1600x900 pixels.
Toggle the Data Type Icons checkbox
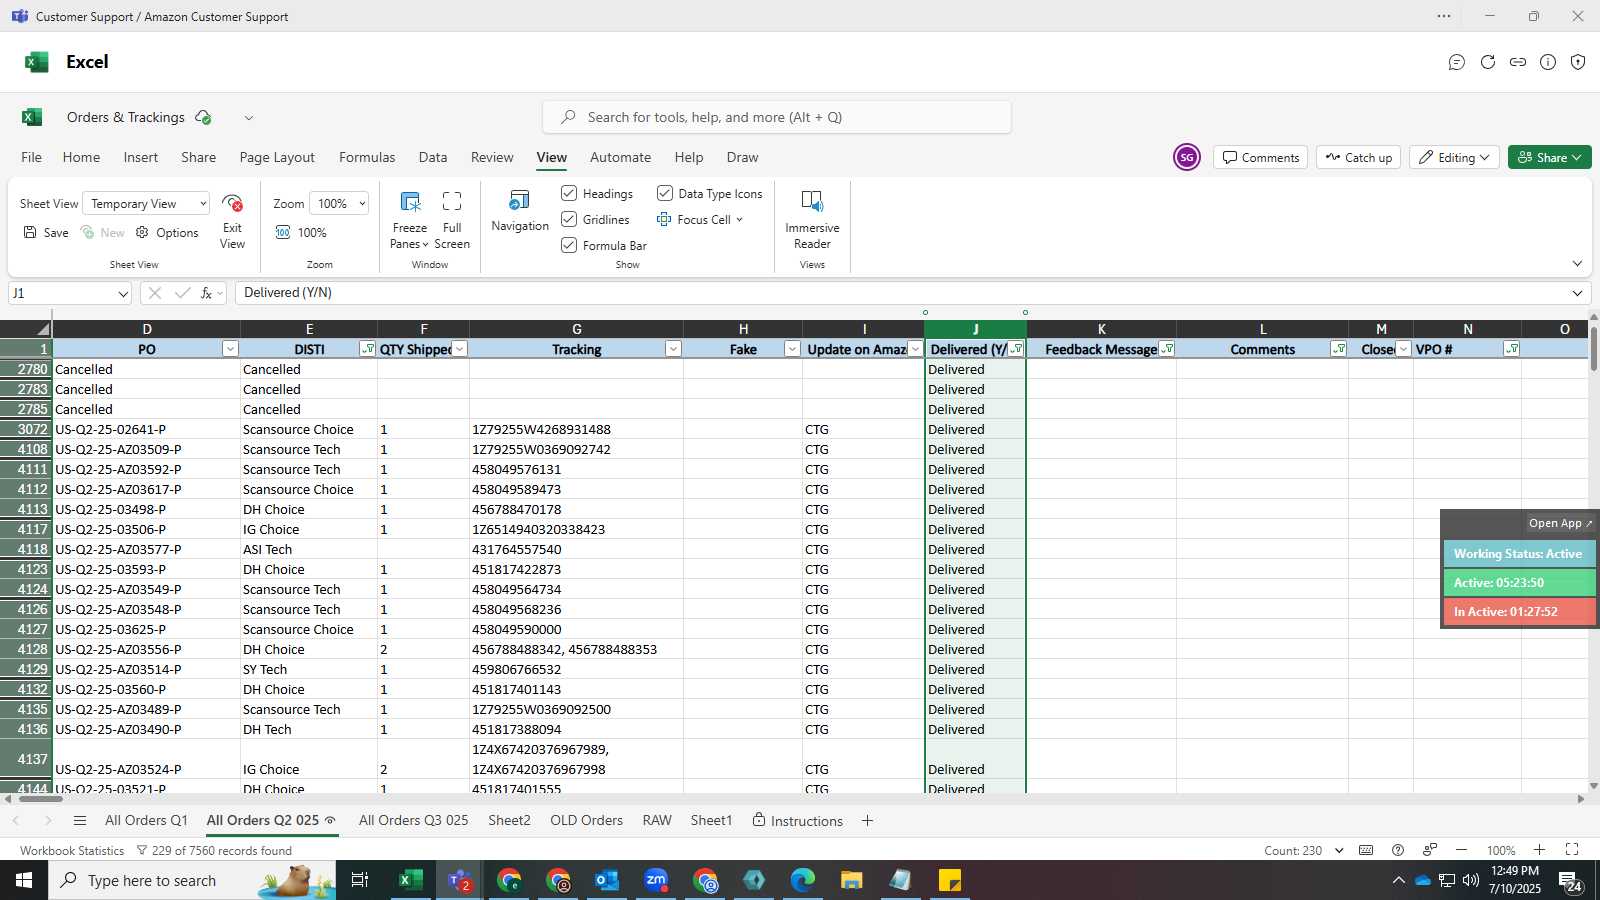(x=665, y=193)
